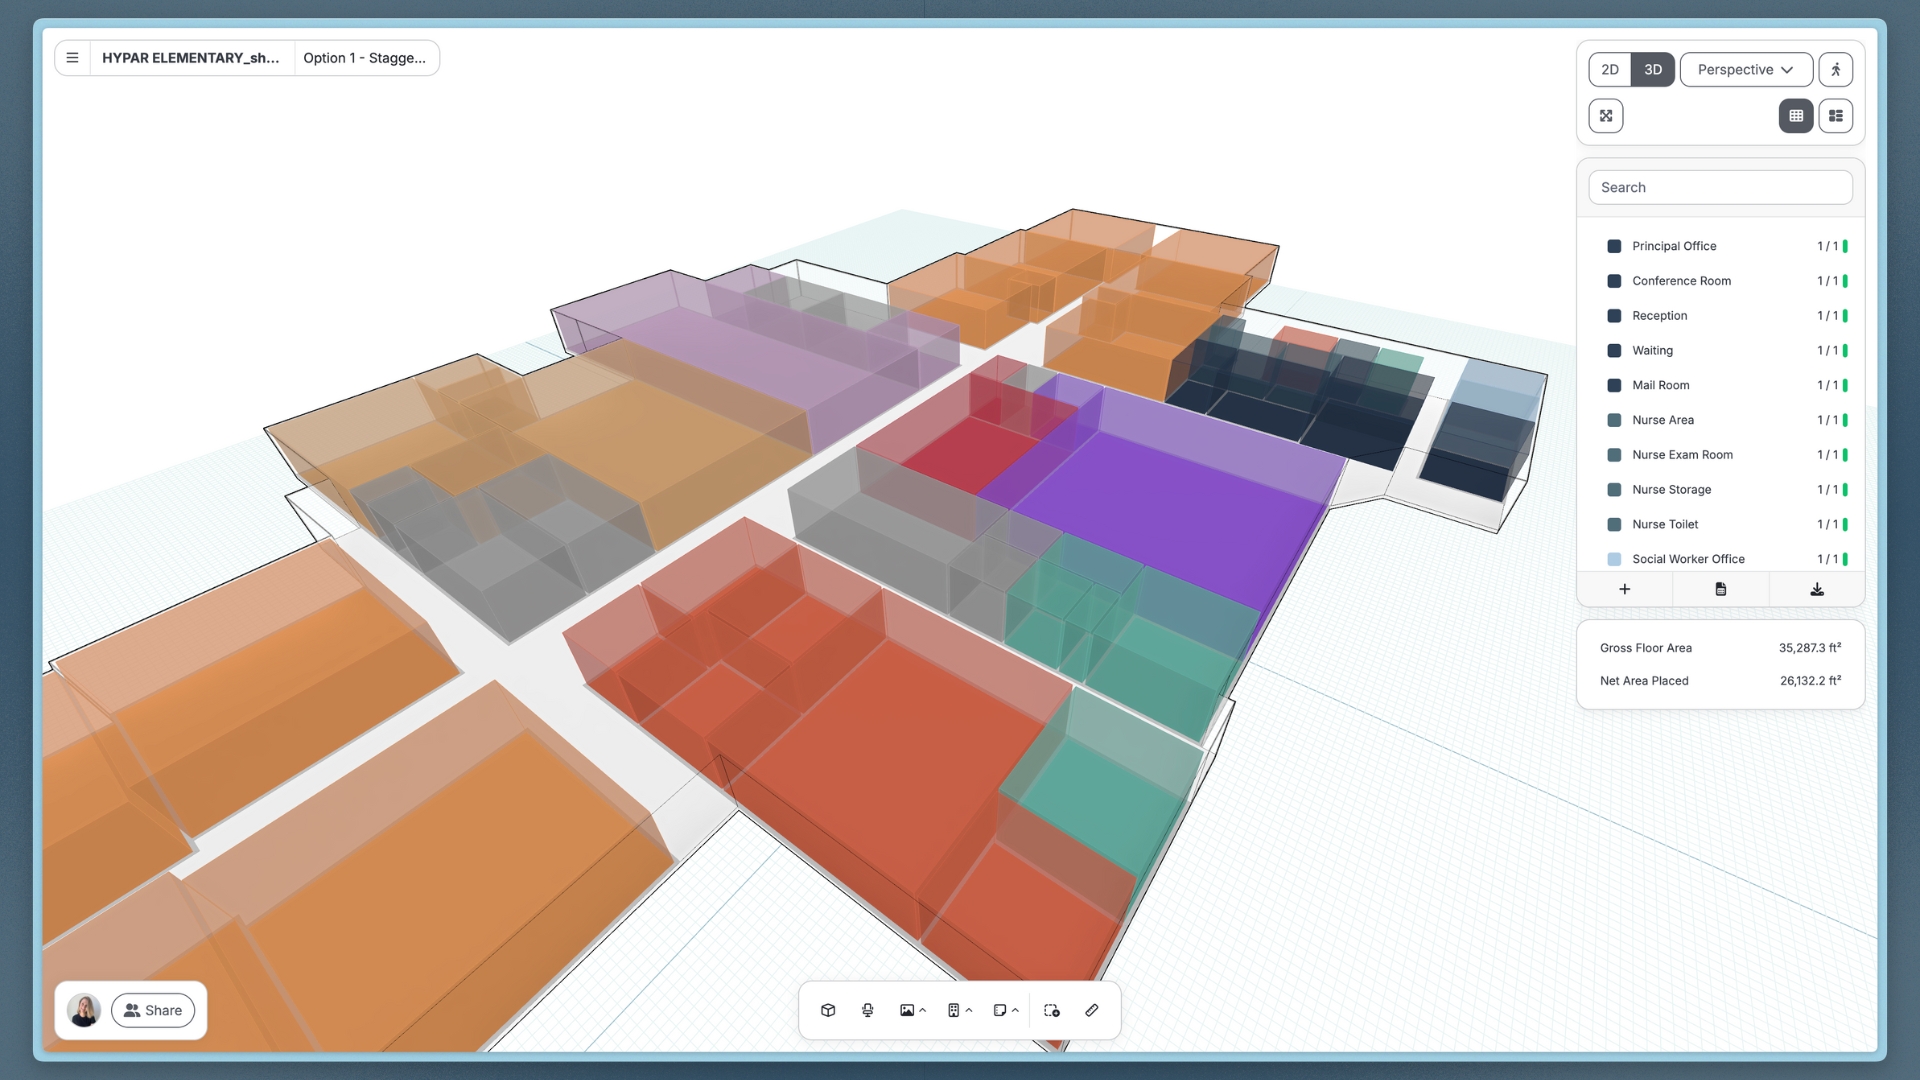Click the Share button
The image size is (1920, 1080).
coord(153,1010)
